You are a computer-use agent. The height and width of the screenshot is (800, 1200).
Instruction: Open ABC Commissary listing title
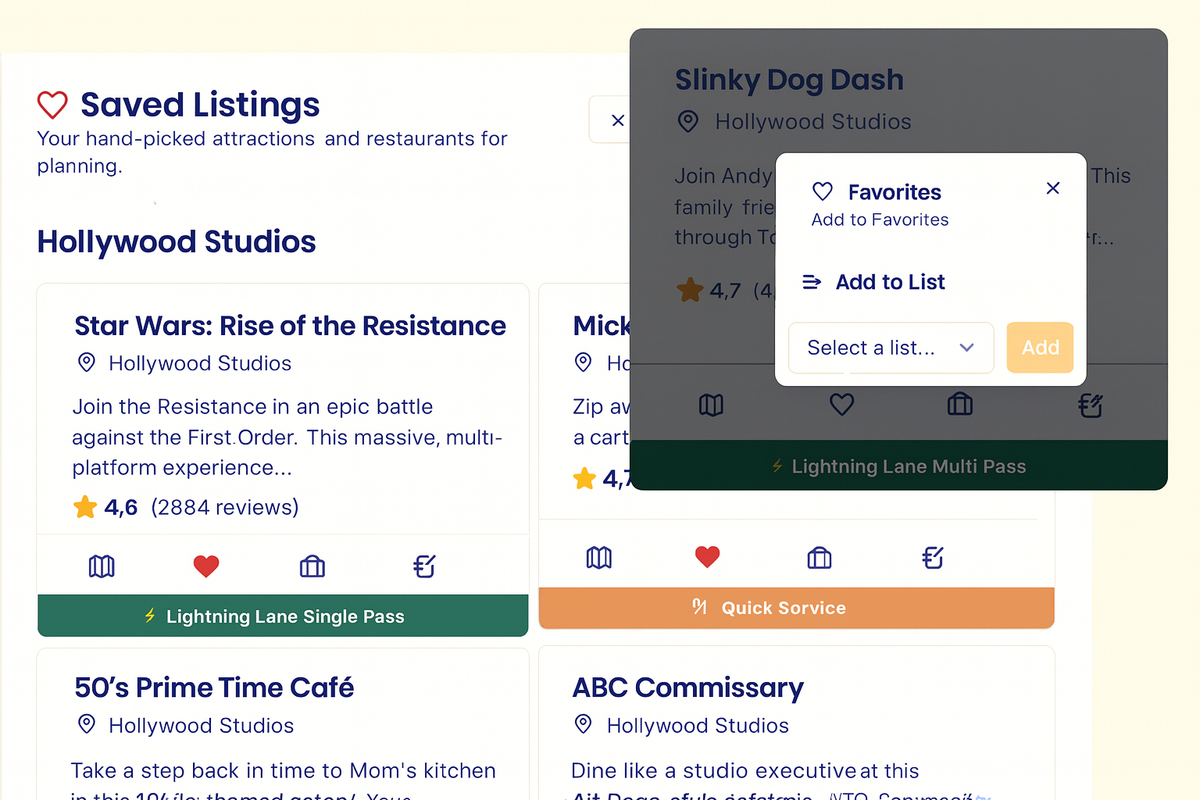[688, 688]
